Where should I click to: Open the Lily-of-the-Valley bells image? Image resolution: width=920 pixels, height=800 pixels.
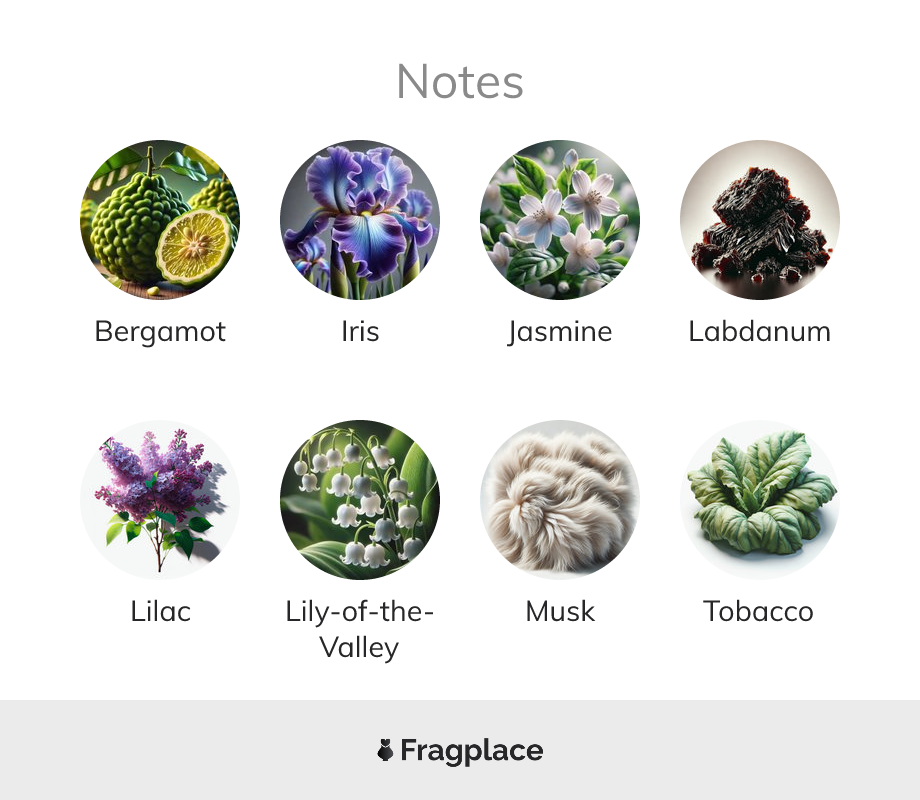360,499
